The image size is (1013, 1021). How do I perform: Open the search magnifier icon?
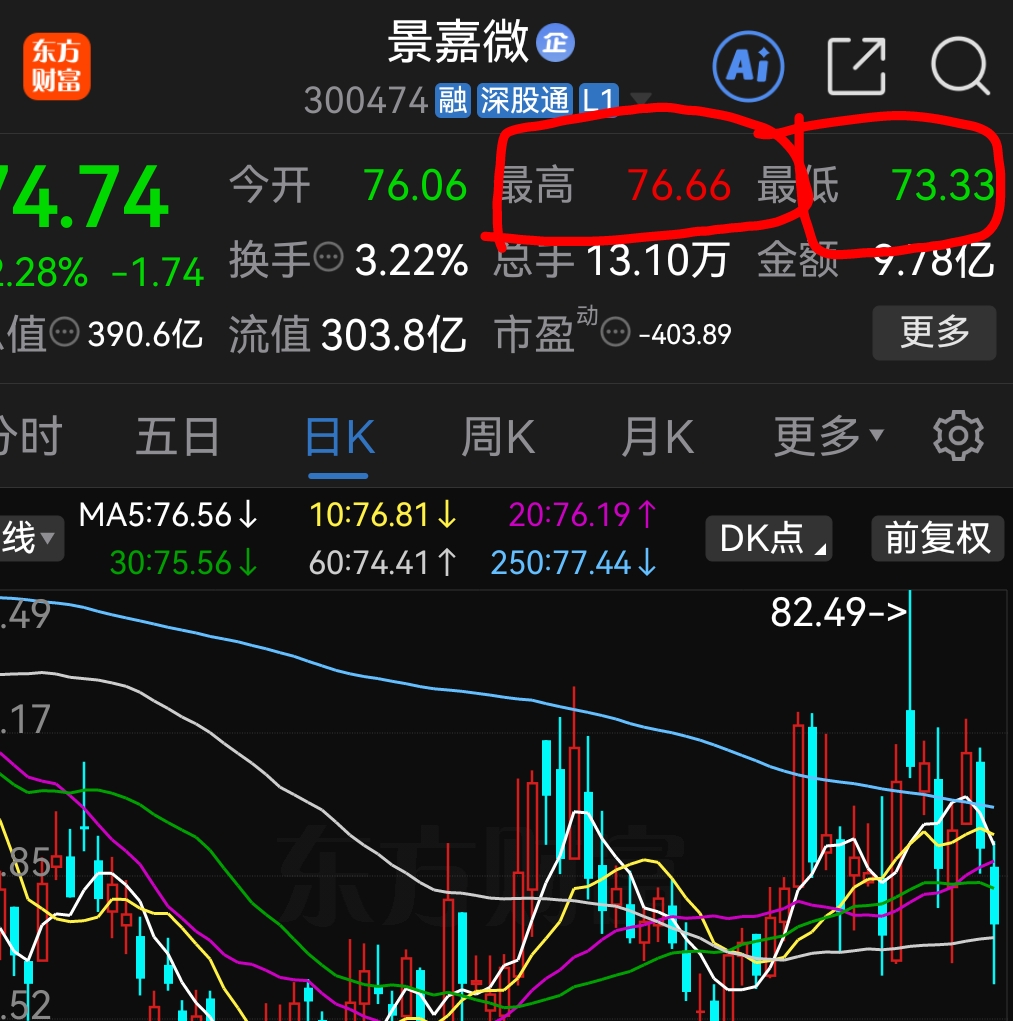(x=961, y=66)
